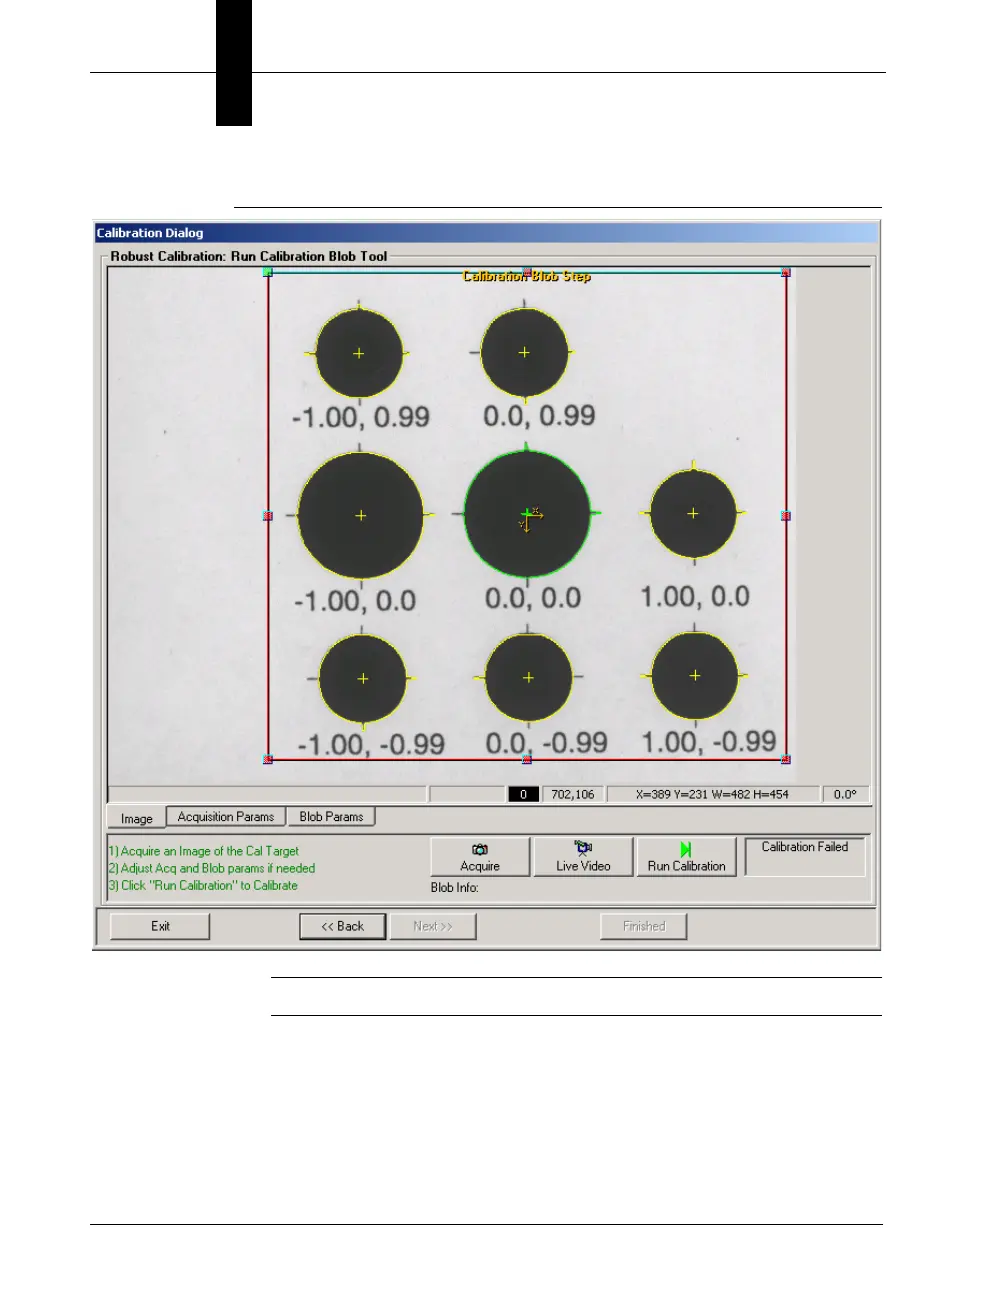Screen dimensions: 1008x1296
Task: Click the Calibration Failed status box
Action: 805,857
